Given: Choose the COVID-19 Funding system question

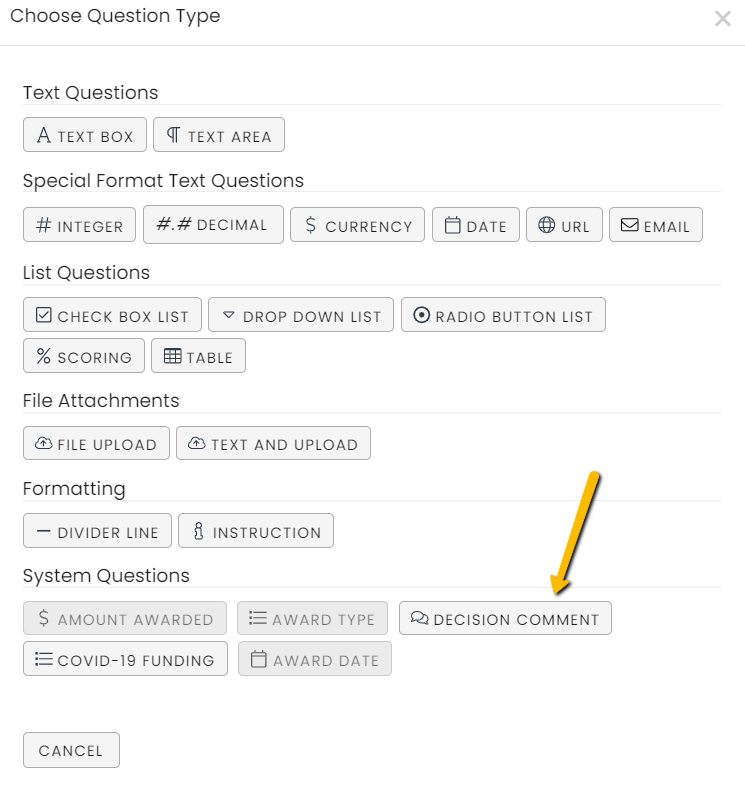Looking at the screenshot, I should (x=125, y=659).
